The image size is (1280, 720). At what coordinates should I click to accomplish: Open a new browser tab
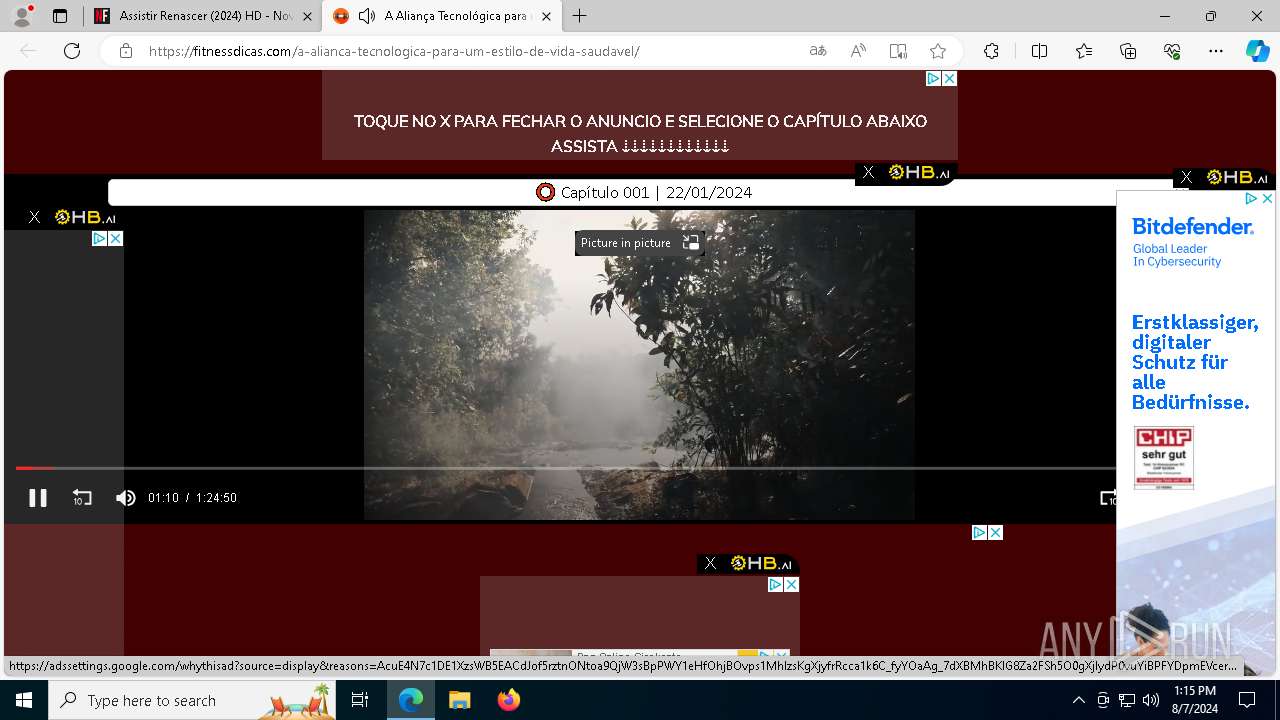579,16
